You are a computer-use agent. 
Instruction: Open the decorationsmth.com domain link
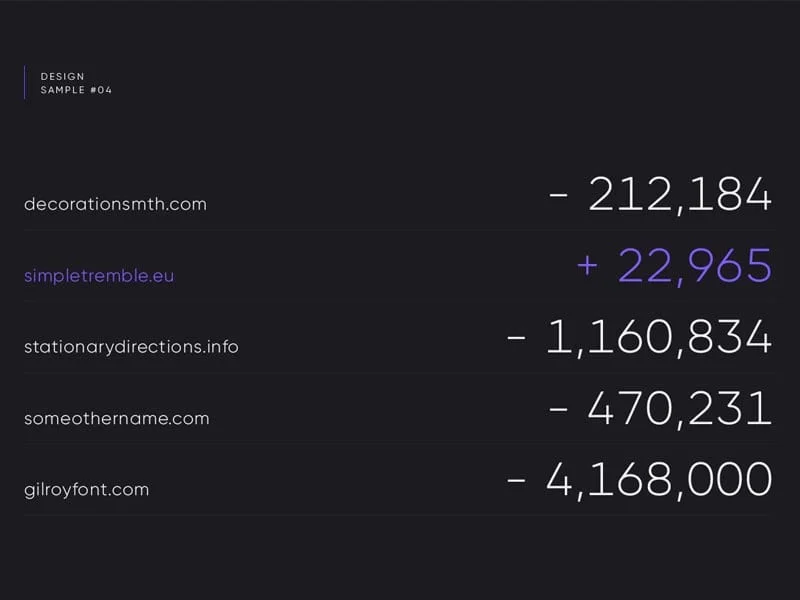pos(115,204)
